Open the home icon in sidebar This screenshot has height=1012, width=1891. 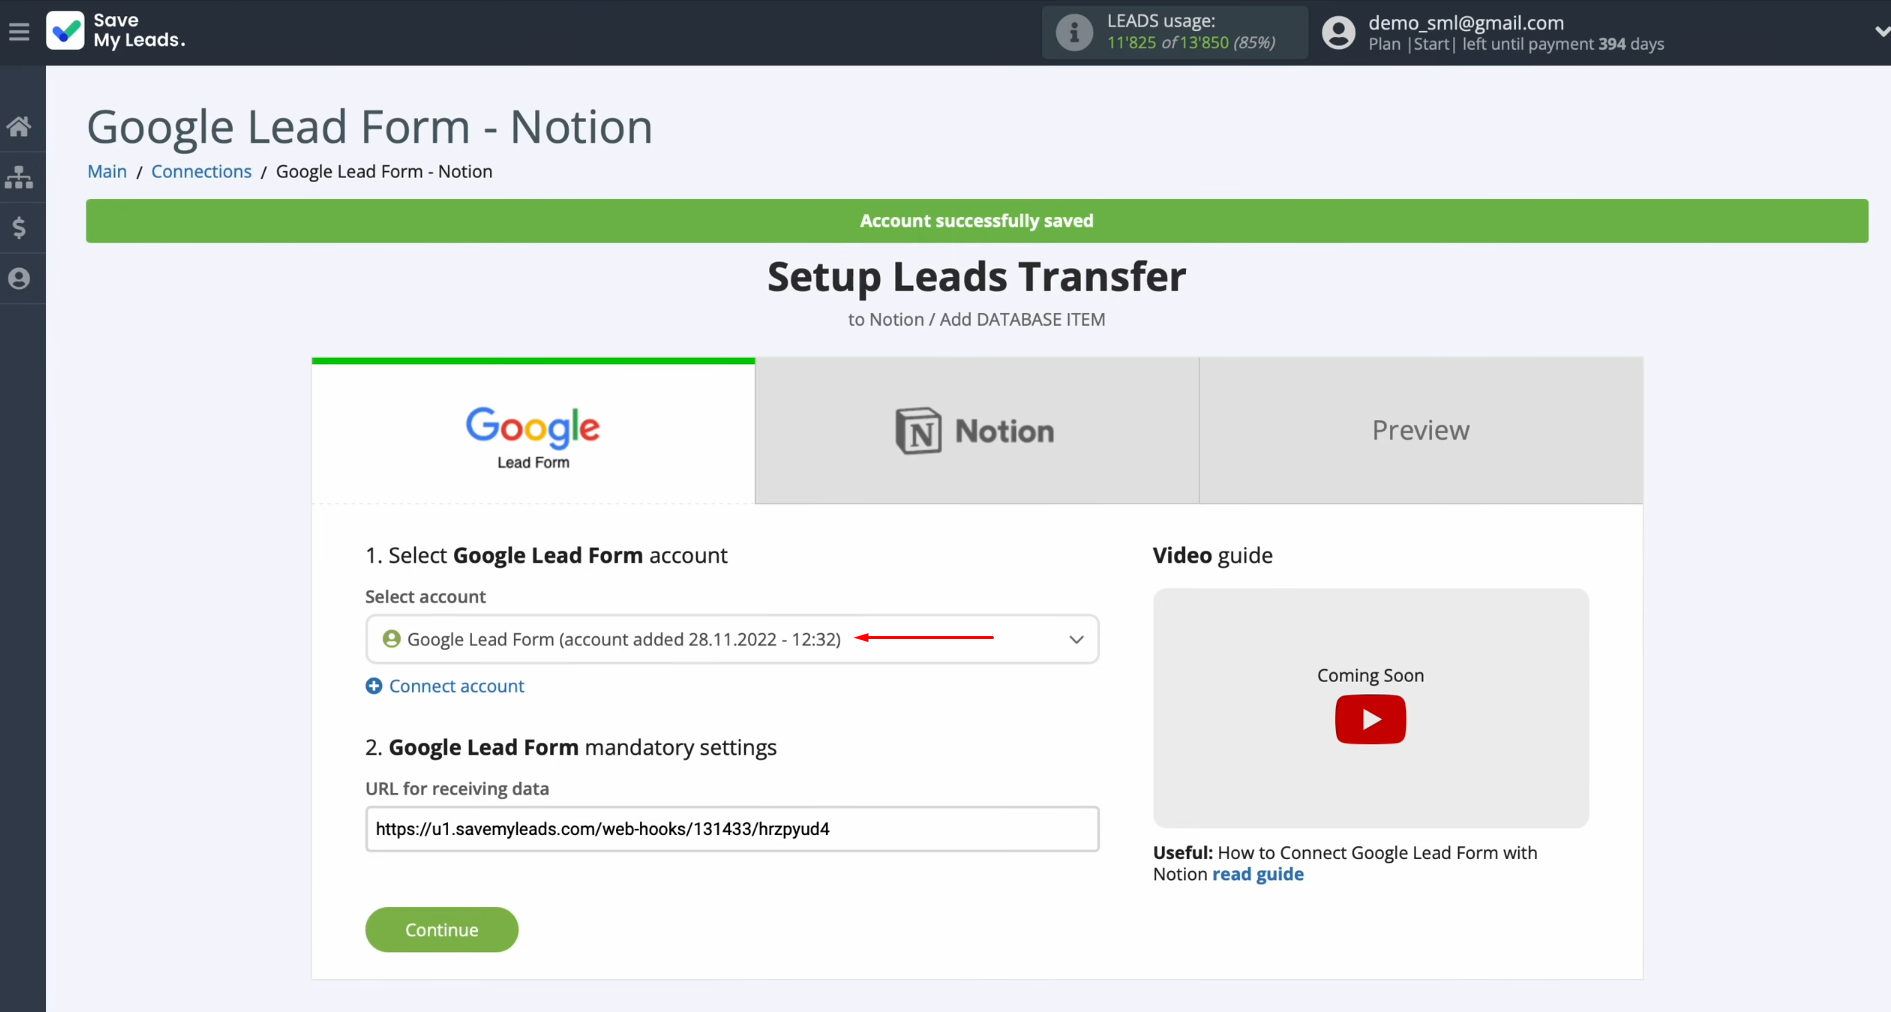click(x=19, y=126)
